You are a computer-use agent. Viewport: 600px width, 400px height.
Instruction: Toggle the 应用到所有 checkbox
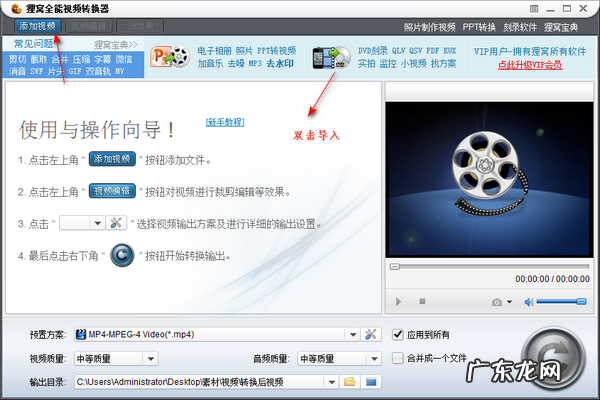(398, 335)
